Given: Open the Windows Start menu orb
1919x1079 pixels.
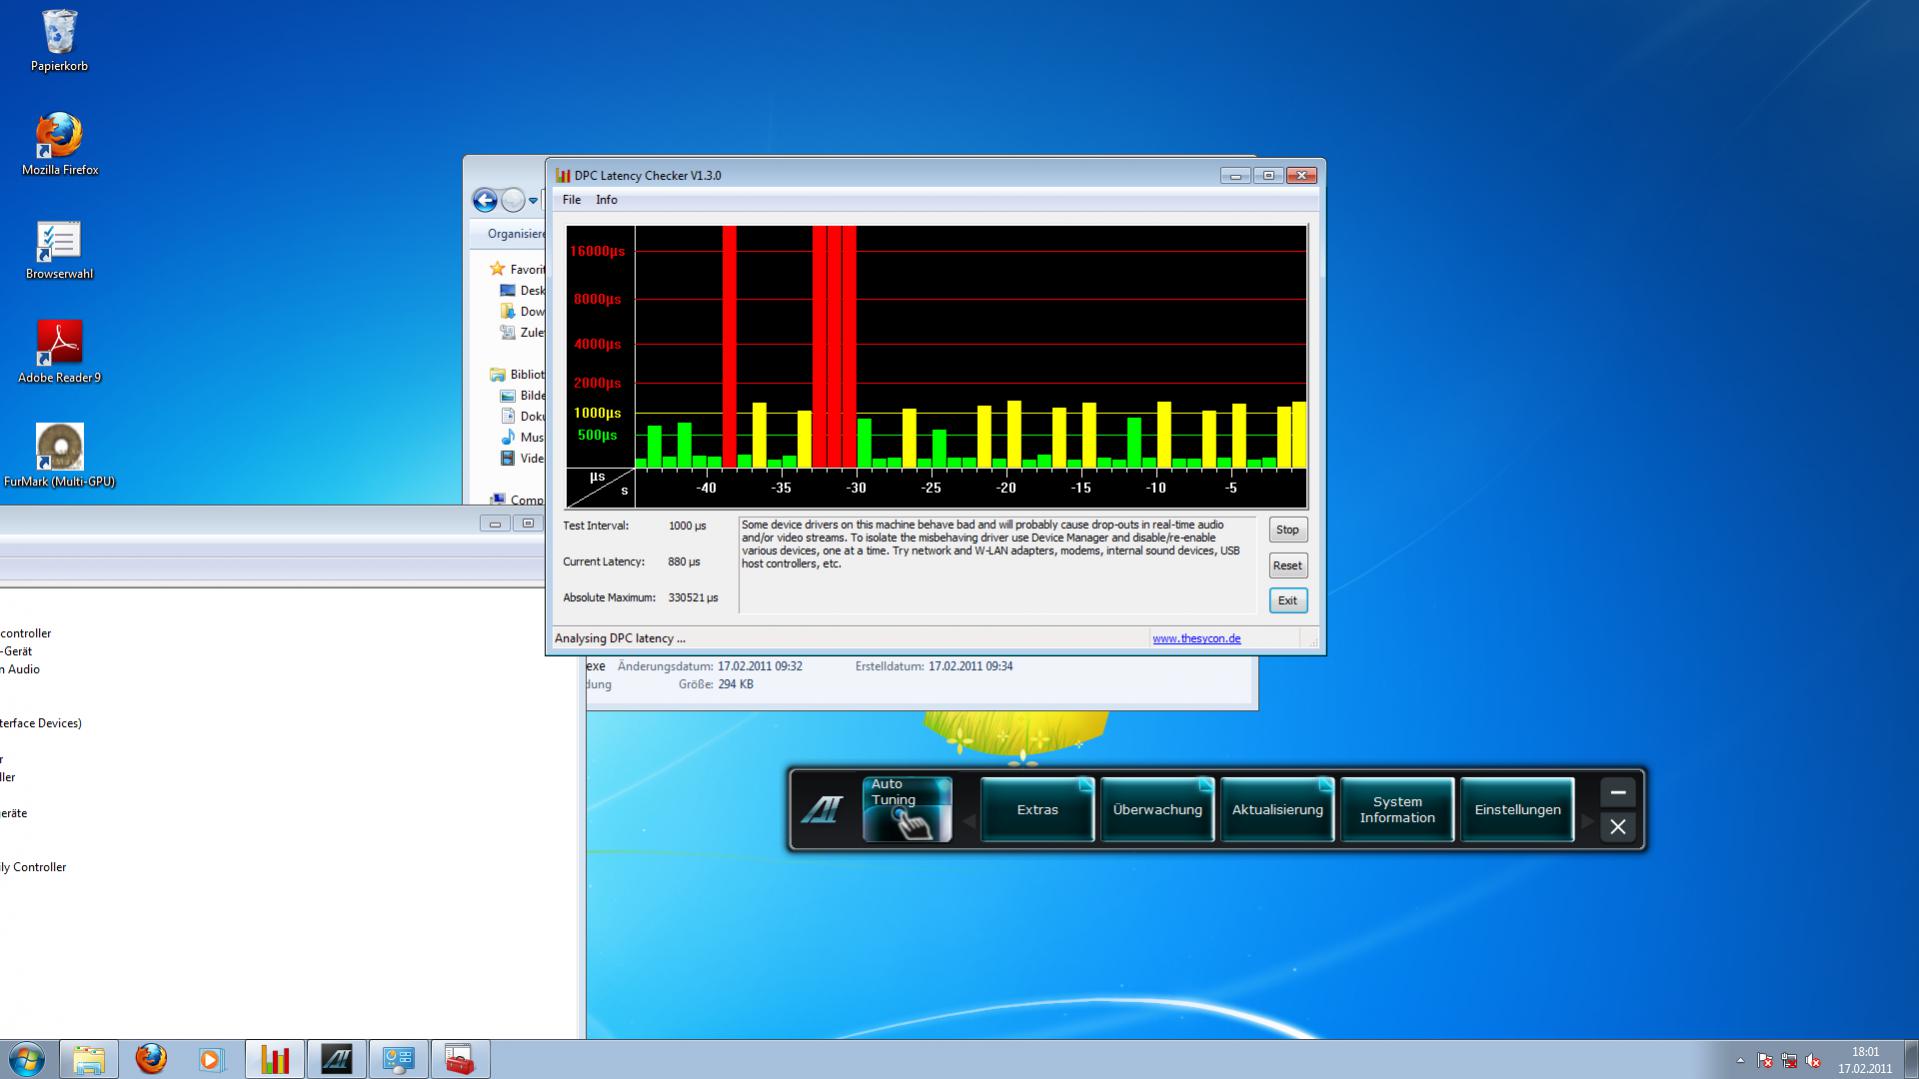Looking at the screenshot, I should [27, 1059].
